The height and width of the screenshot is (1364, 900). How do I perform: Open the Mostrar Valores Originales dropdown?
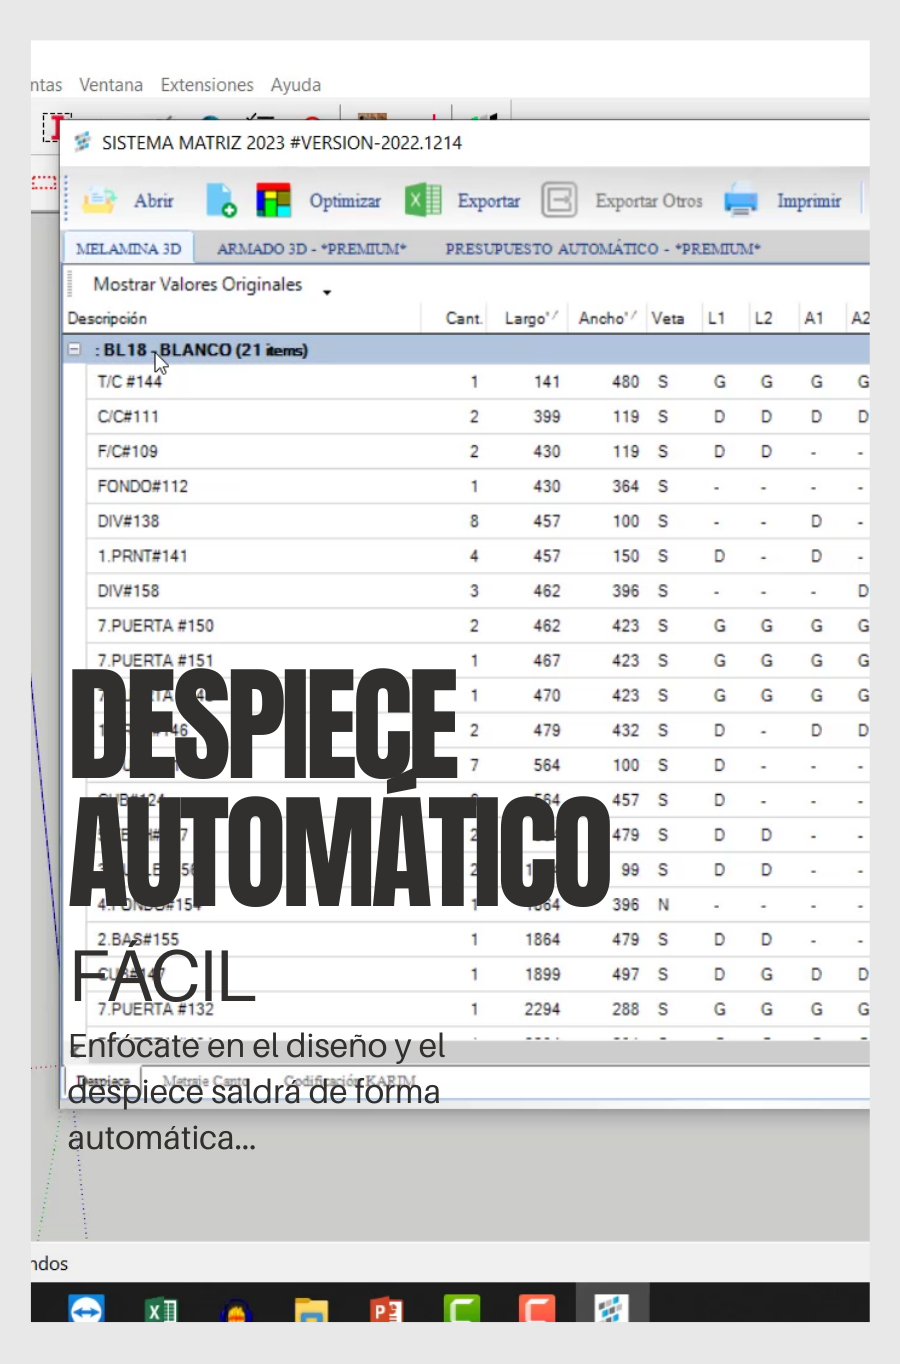coord(327,291)
